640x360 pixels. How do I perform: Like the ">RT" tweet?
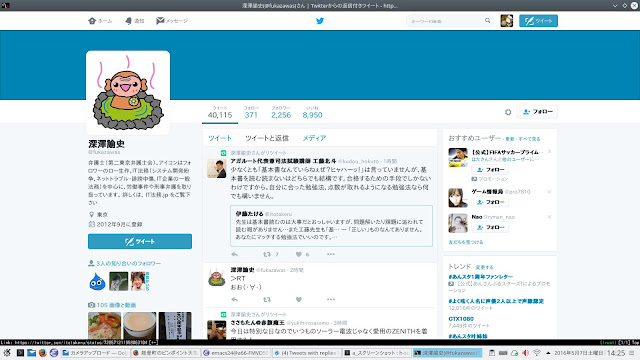(299, 300)
